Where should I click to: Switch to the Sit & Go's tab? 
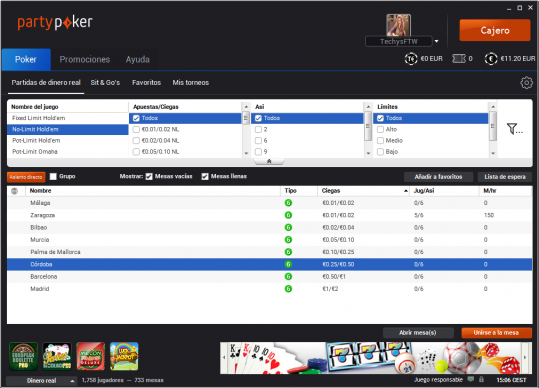[105, 82]
